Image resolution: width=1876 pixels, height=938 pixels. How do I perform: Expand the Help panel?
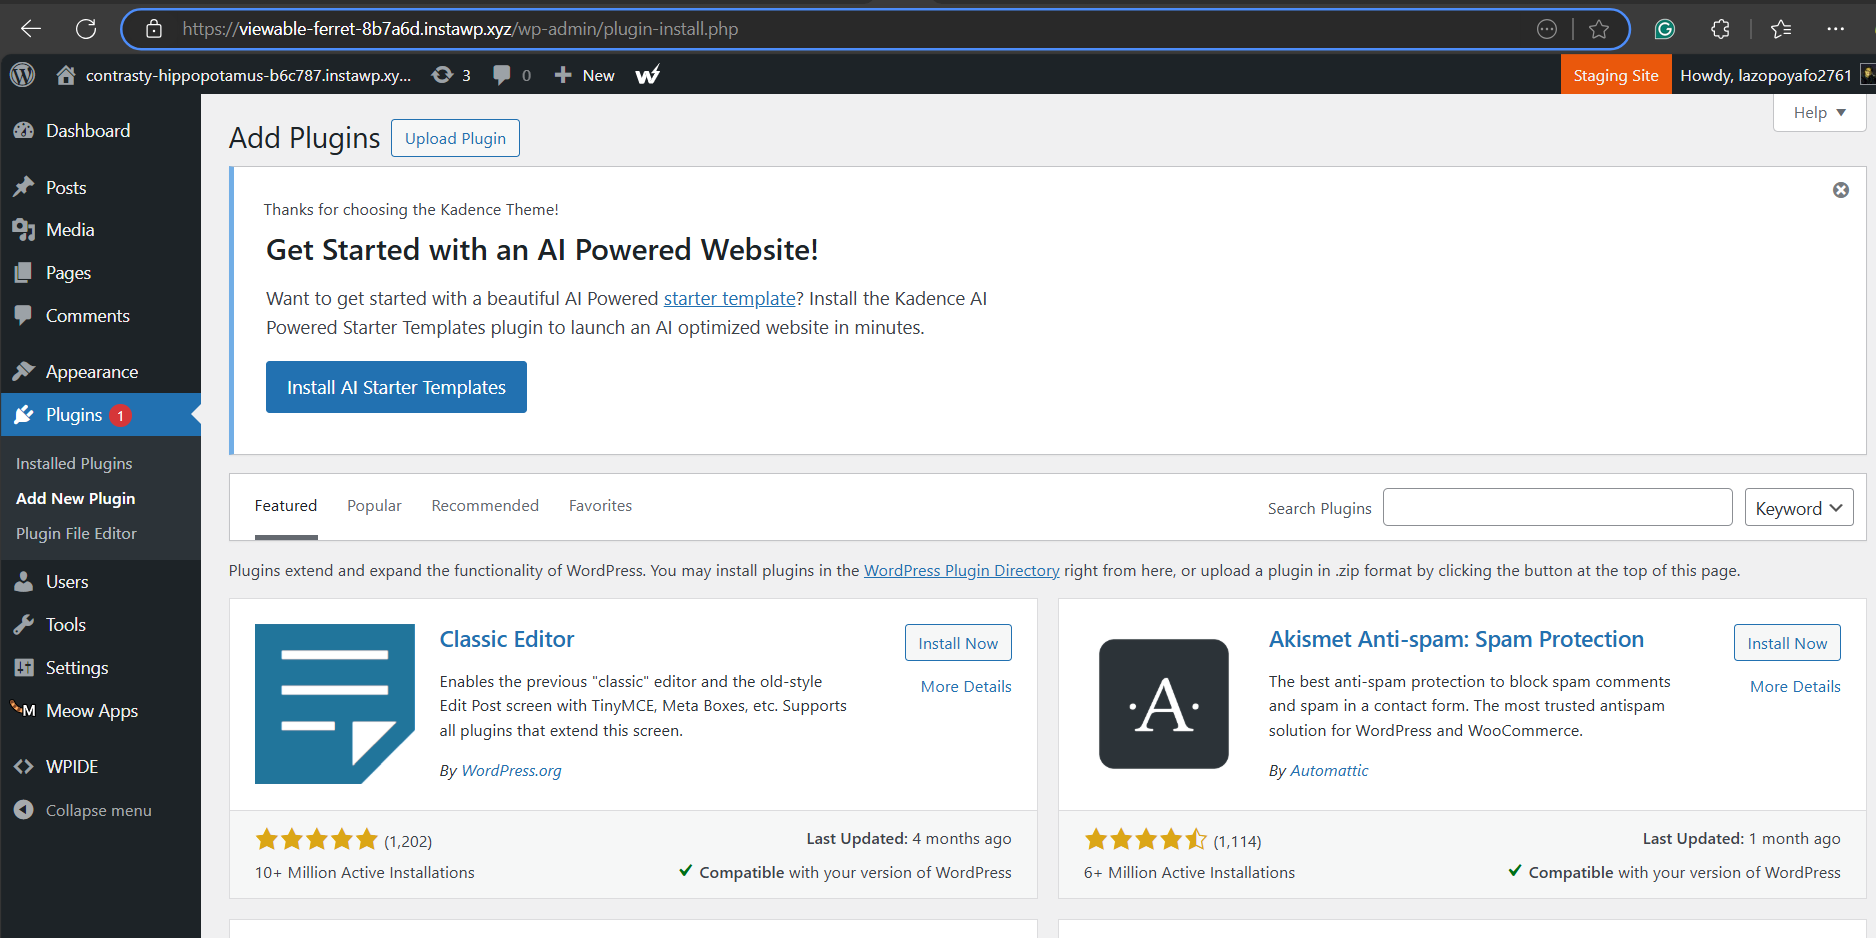[1819, 112]
